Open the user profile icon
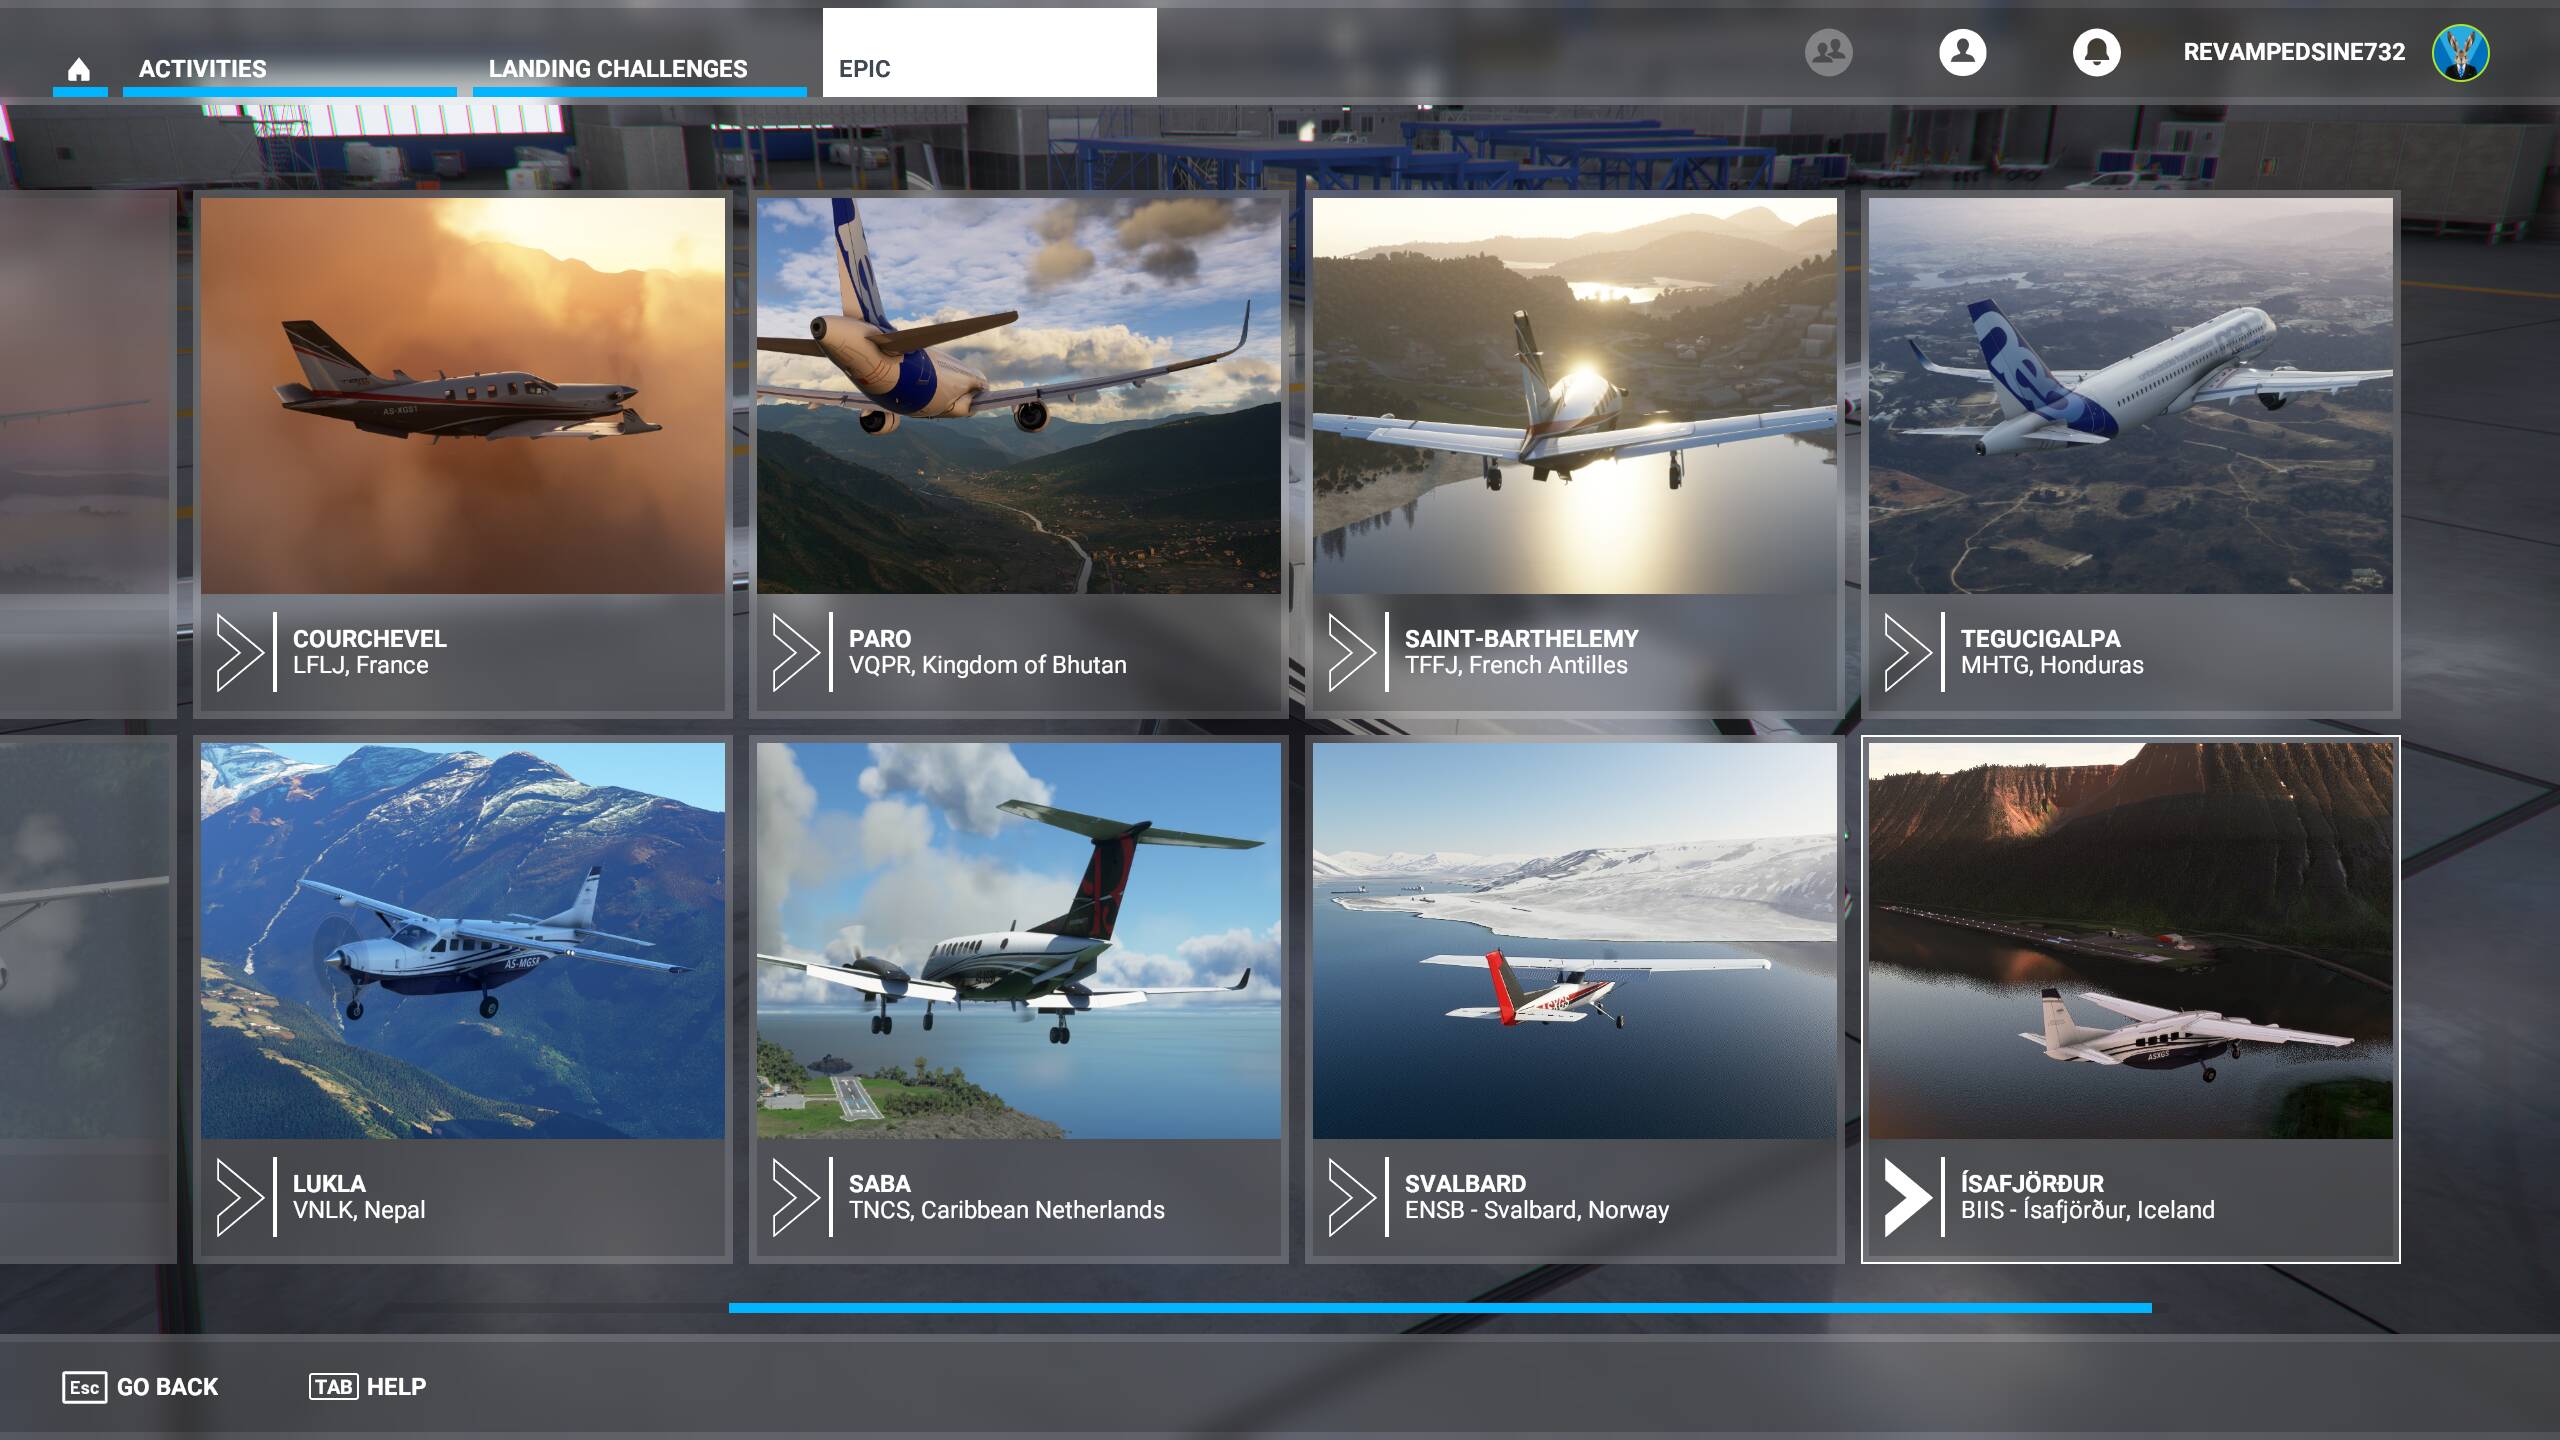Screen dimensions: 2560x1440 click(1962, 52)
